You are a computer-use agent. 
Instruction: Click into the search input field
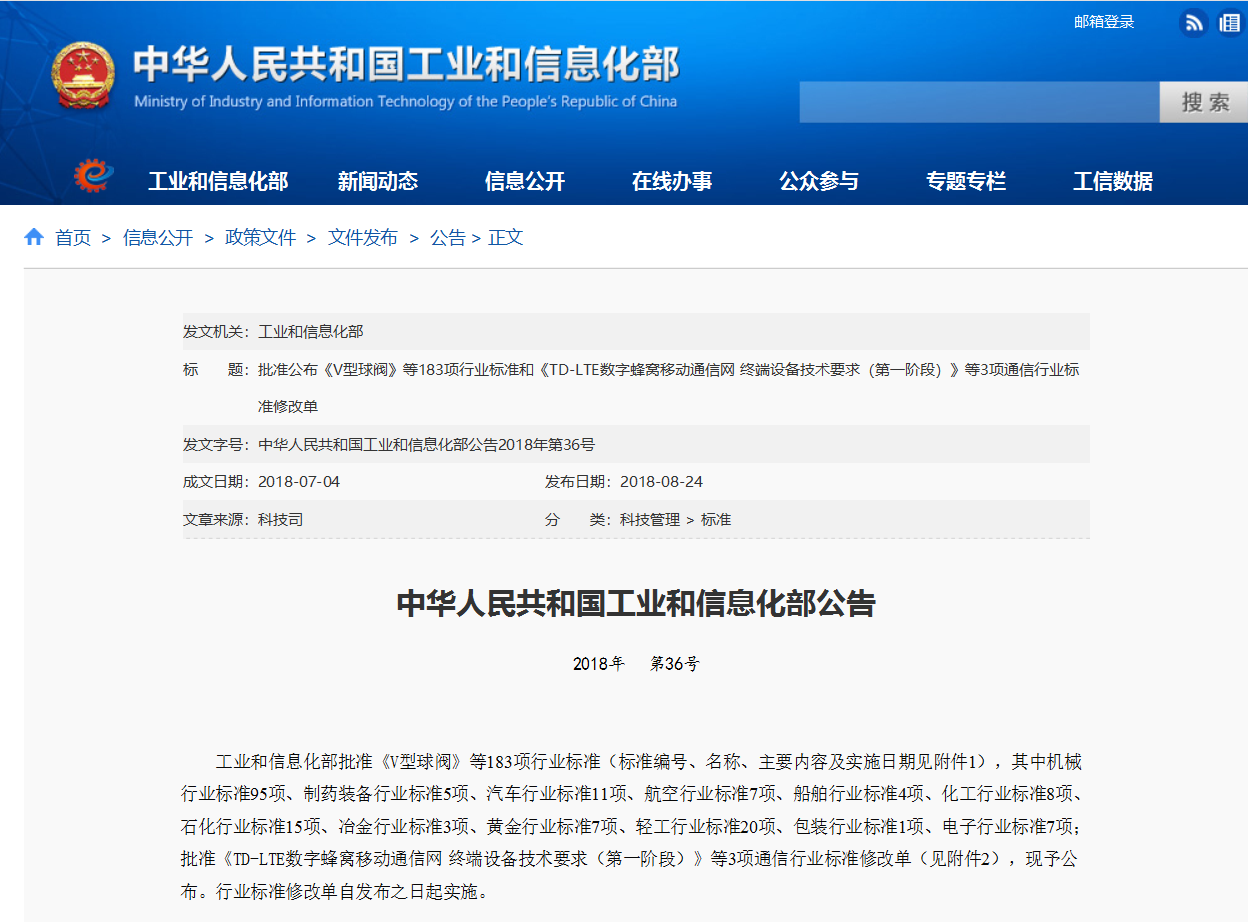tap(978, 102)
